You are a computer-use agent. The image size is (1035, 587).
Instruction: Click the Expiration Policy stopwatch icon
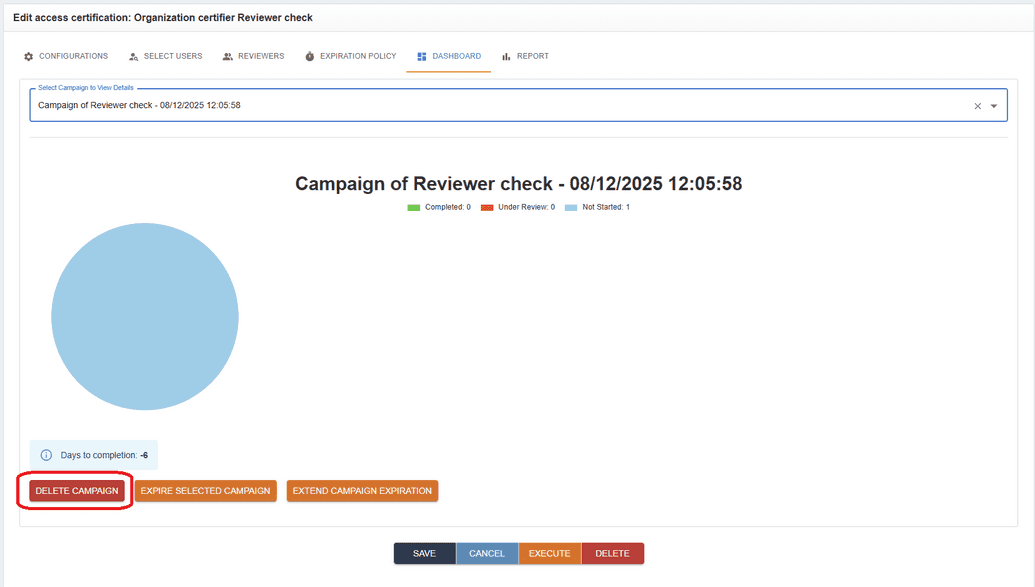click(x=313, y=56)
